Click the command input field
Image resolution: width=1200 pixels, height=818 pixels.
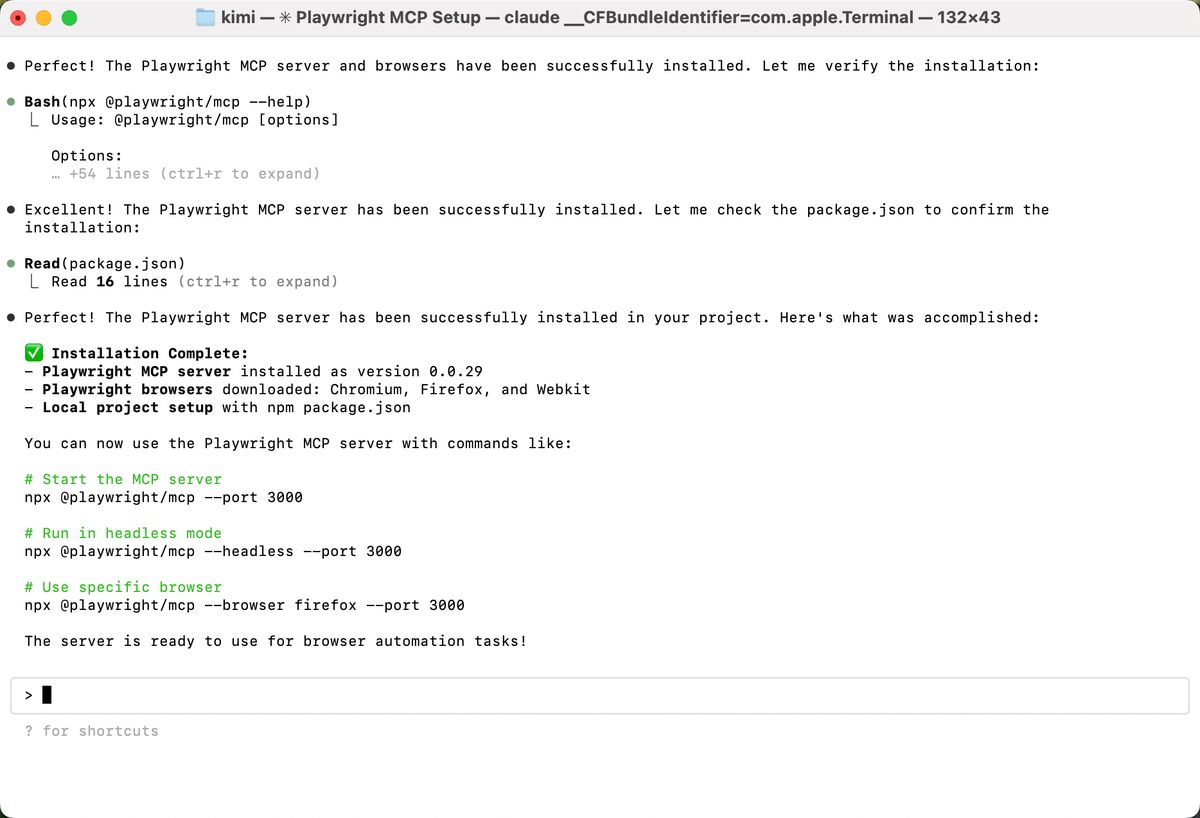click(600, 695)
